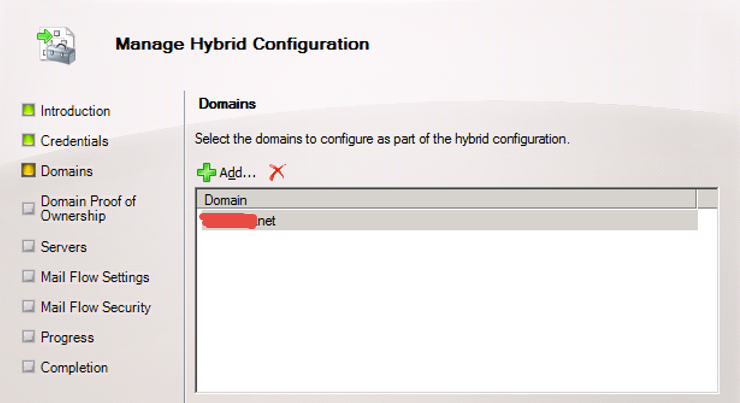This screenshot has height=403, width=740.
Task: Go to the Credentials step
Action: tap(74, 141)
